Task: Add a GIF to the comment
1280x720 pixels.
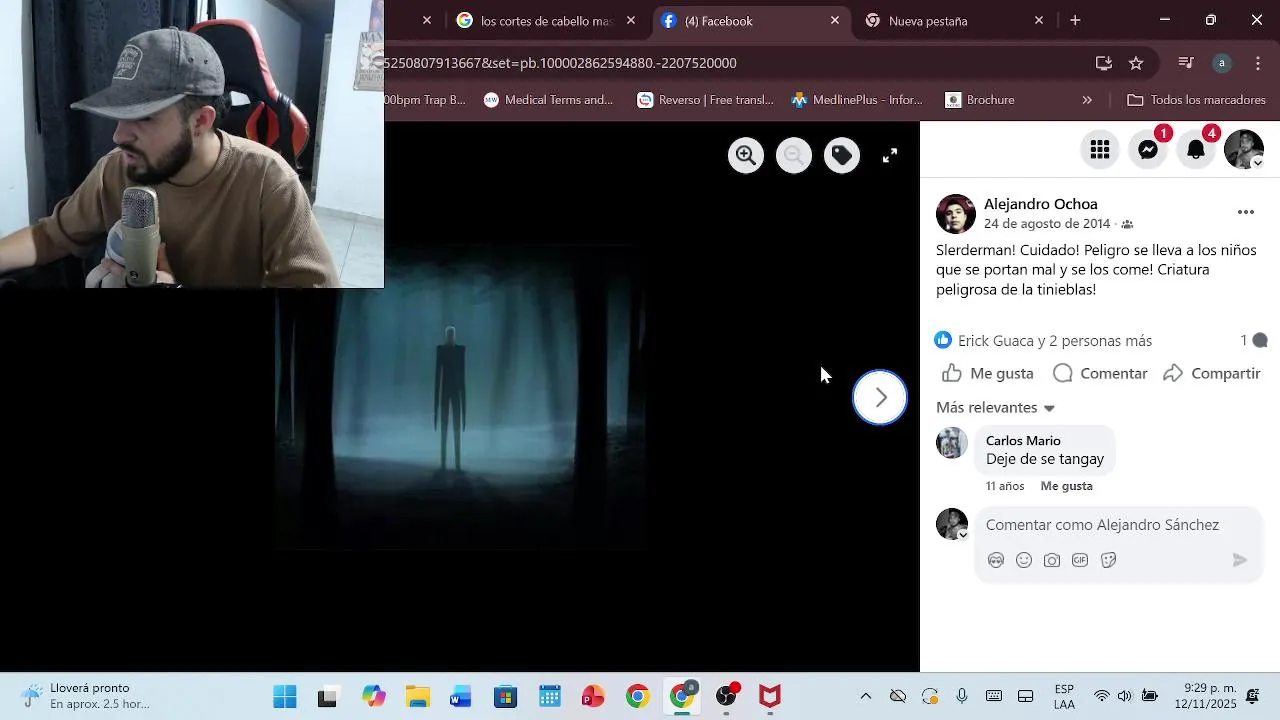Action: 1080,560
